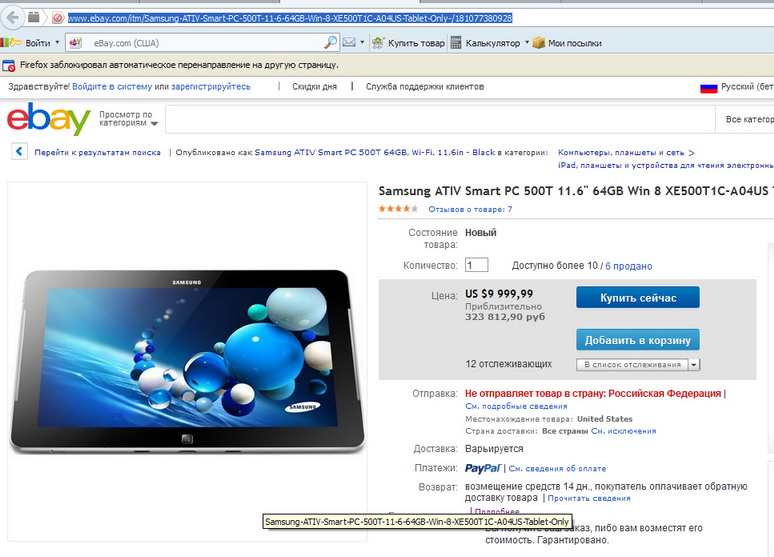
Task: Open Компьютеры, планшеты и сеть category link
Action: tap(621, 153)
